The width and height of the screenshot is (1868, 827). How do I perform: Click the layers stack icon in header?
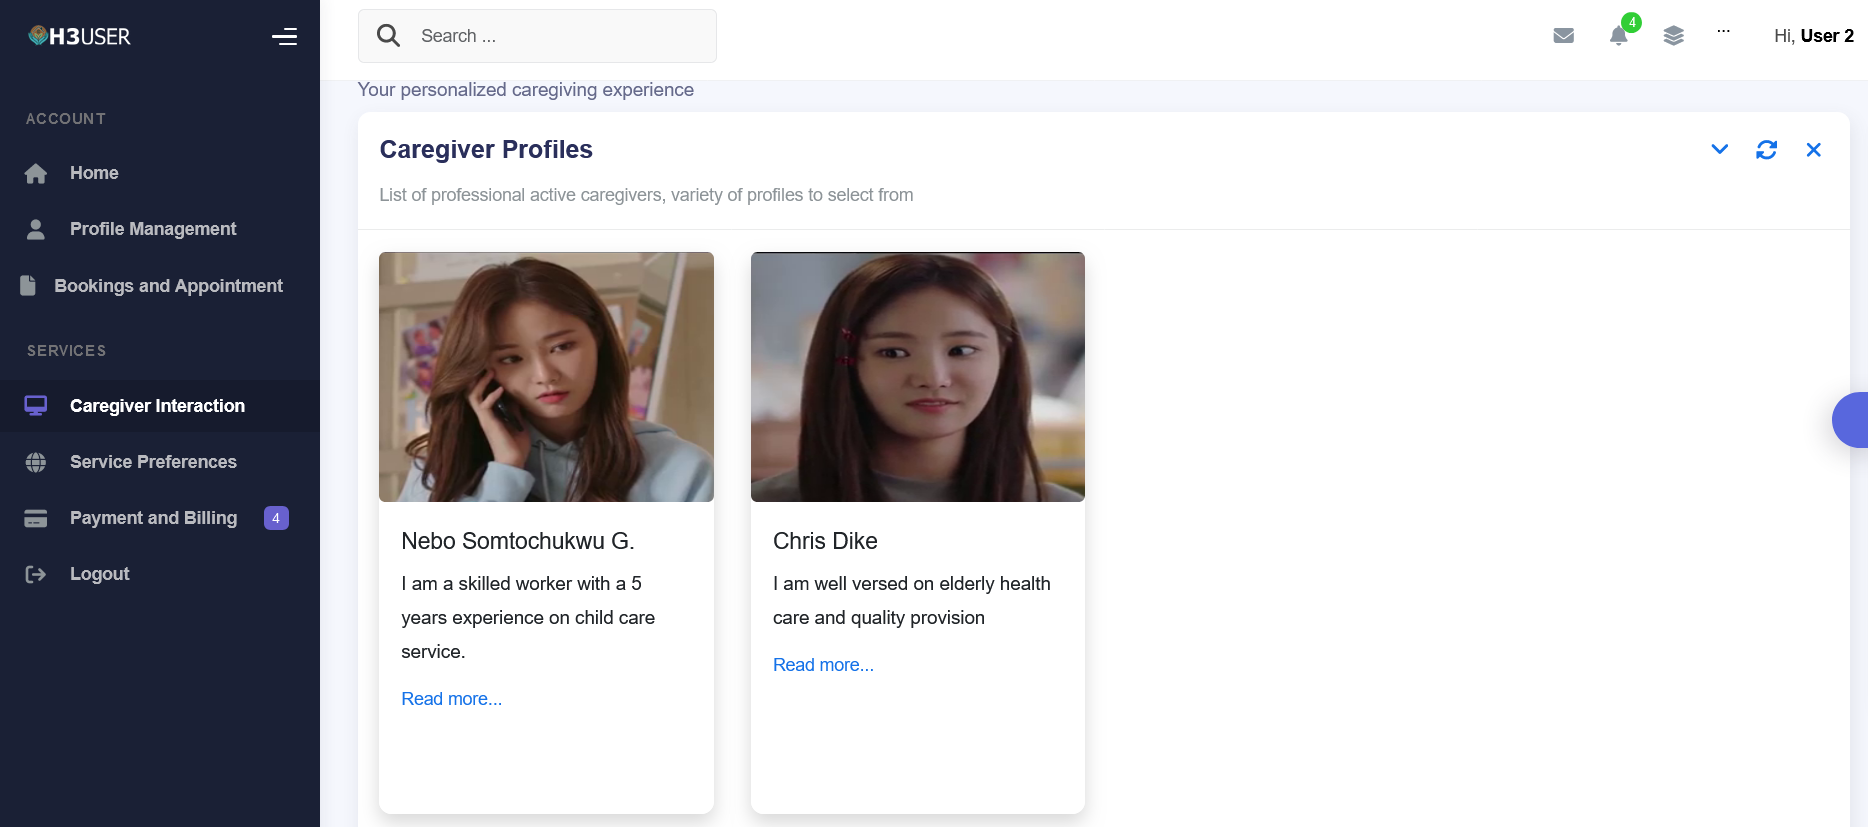coord(1673,36)
